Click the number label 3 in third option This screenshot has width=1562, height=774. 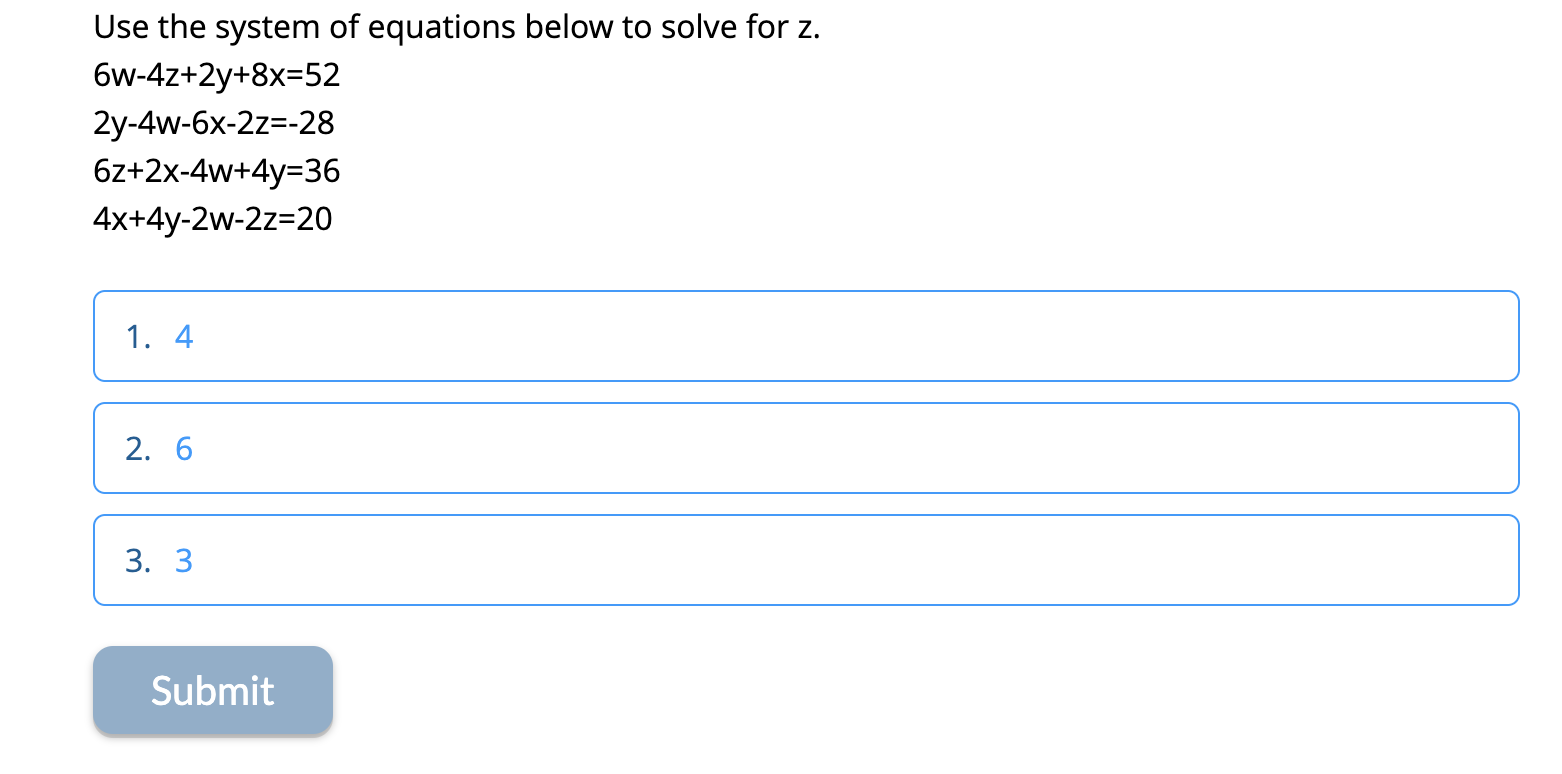coord(138,560)
